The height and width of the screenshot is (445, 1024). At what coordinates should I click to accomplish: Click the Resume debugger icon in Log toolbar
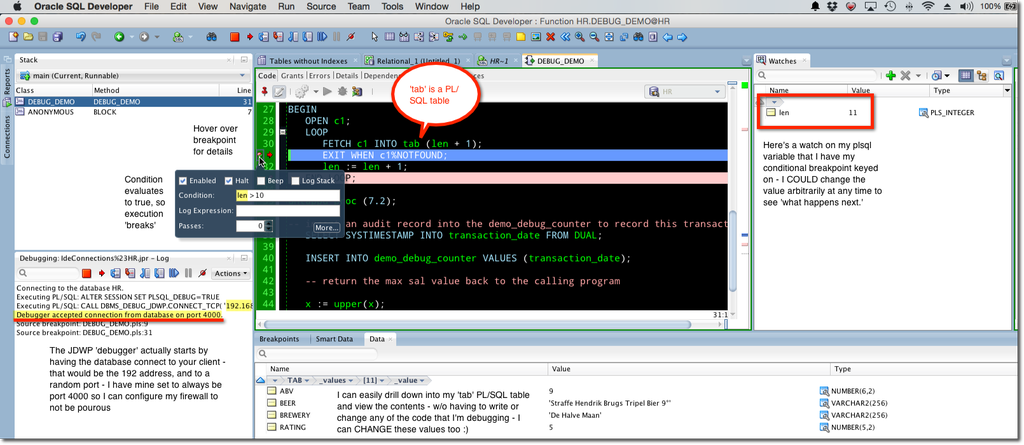tap(172, 274)
